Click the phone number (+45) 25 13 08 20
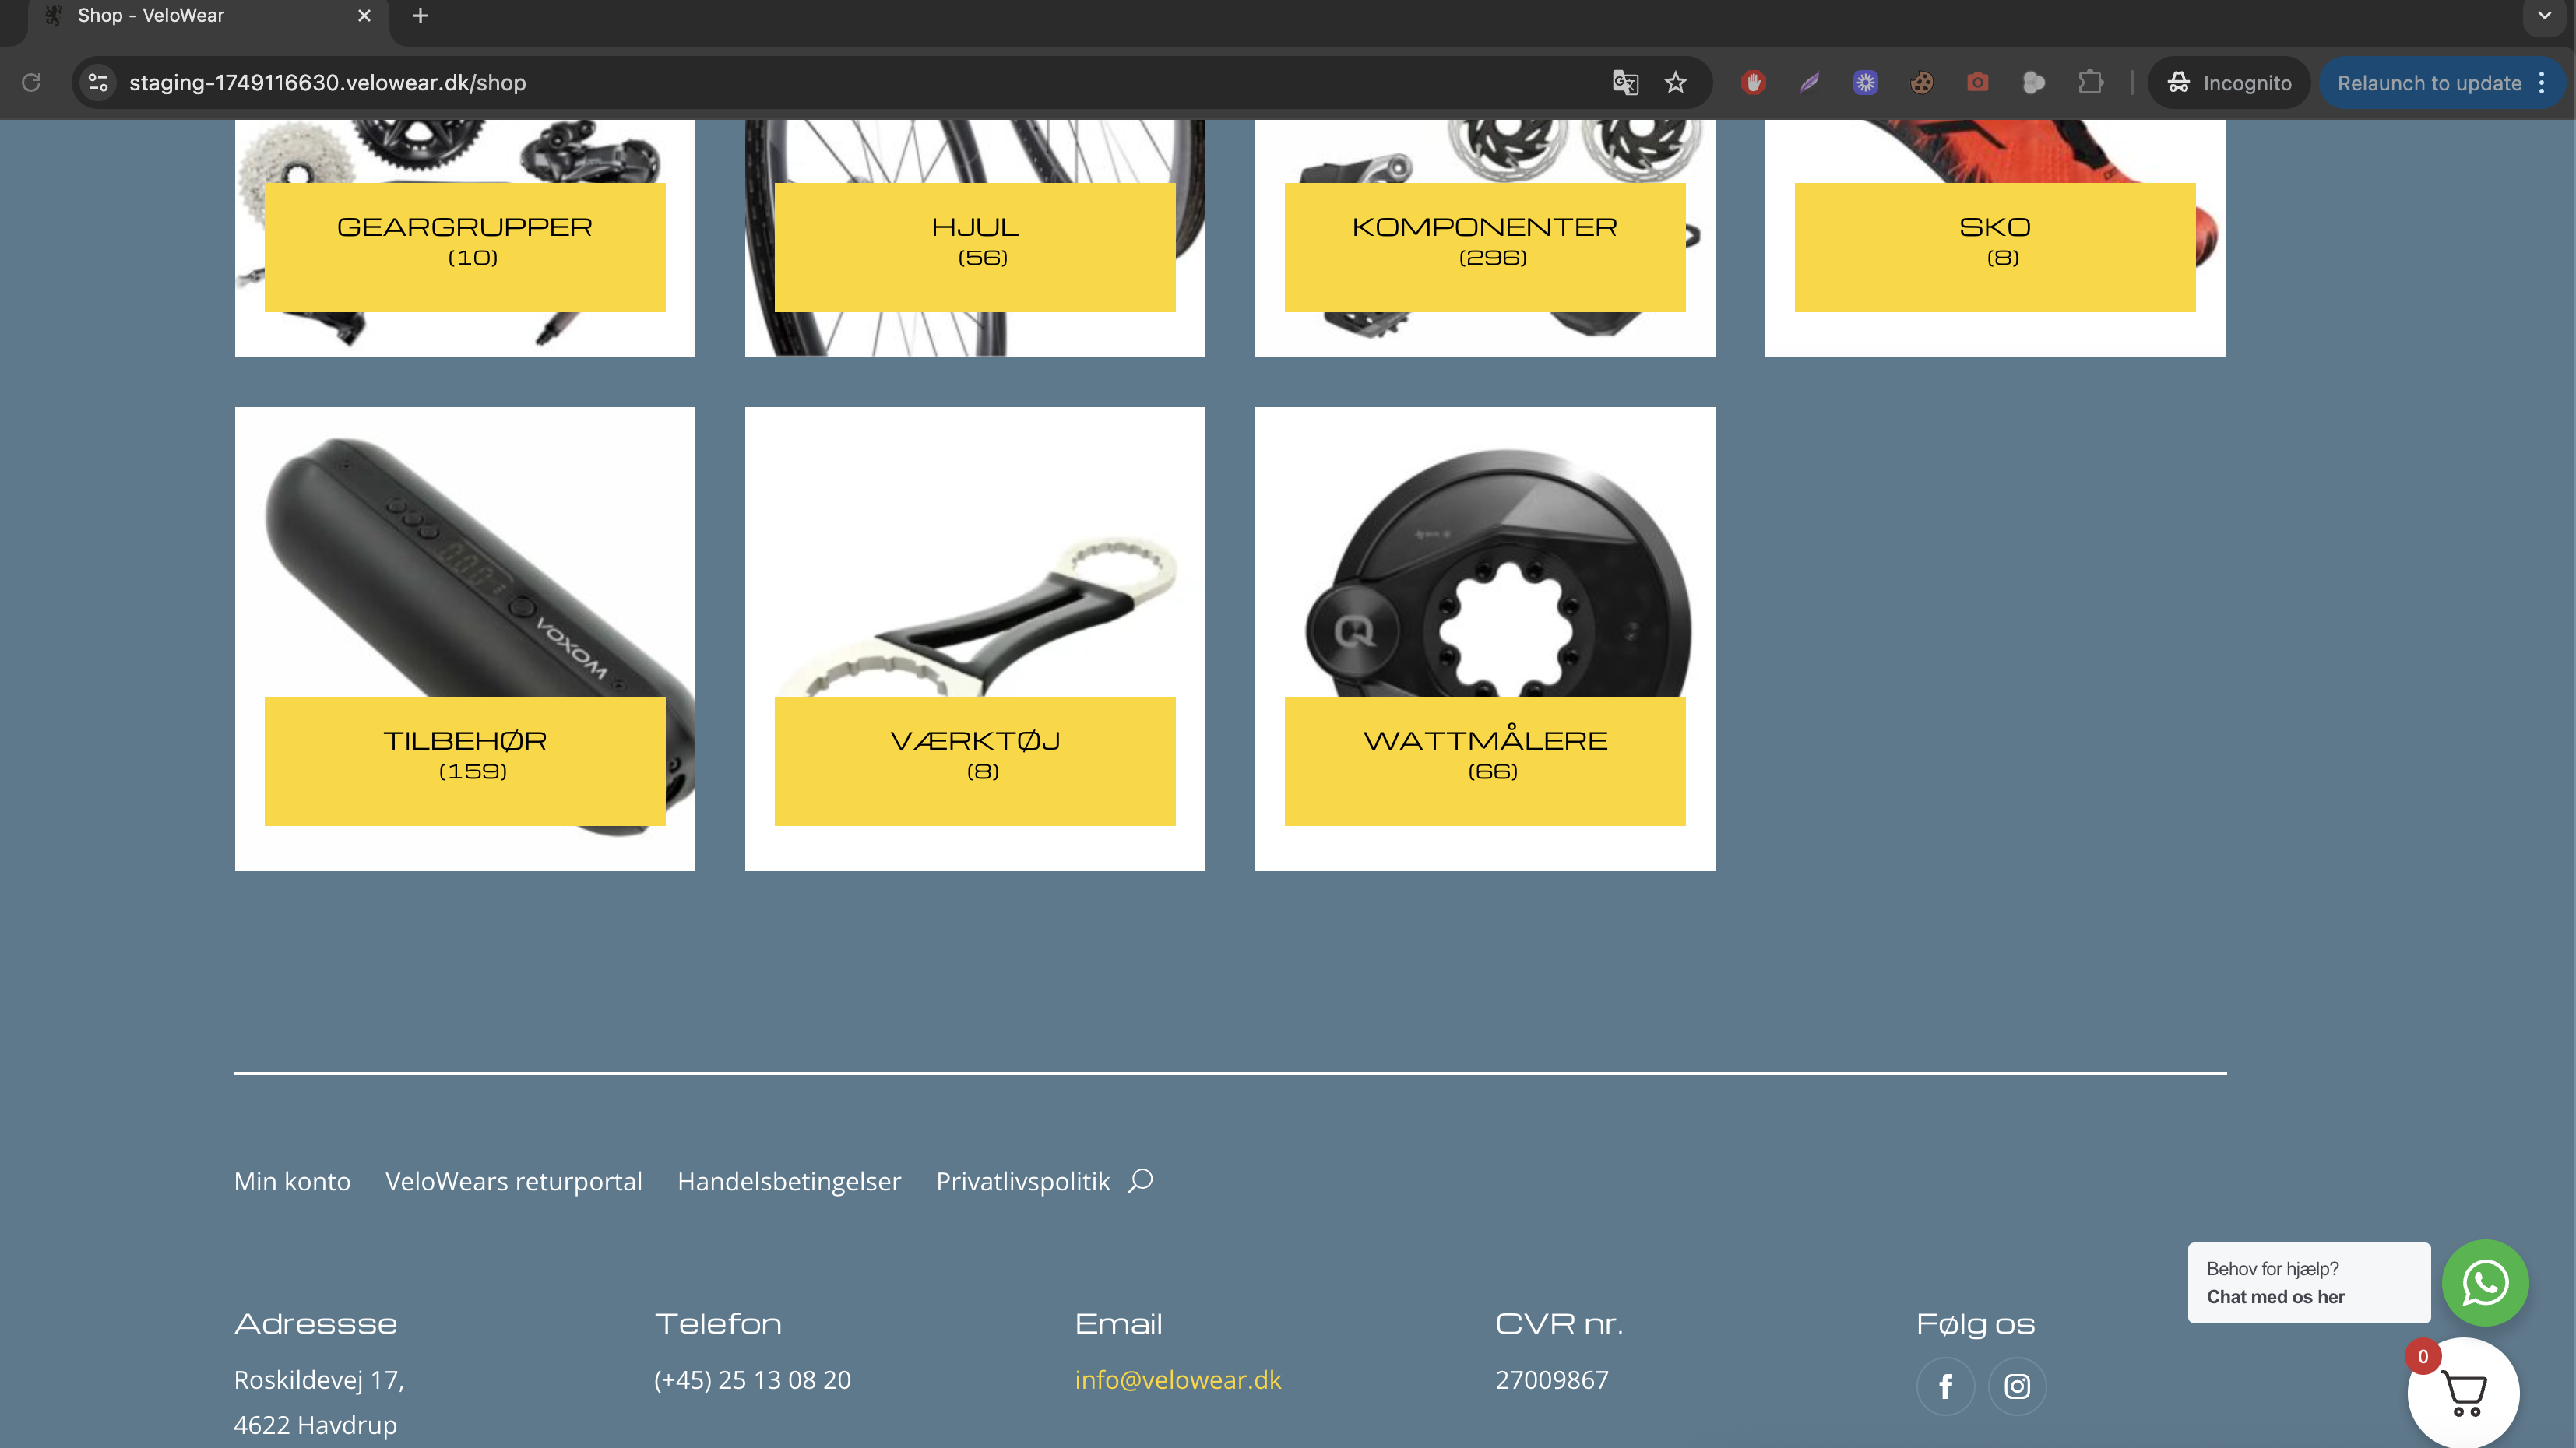The image size is (2576, 1448). 752,1380
